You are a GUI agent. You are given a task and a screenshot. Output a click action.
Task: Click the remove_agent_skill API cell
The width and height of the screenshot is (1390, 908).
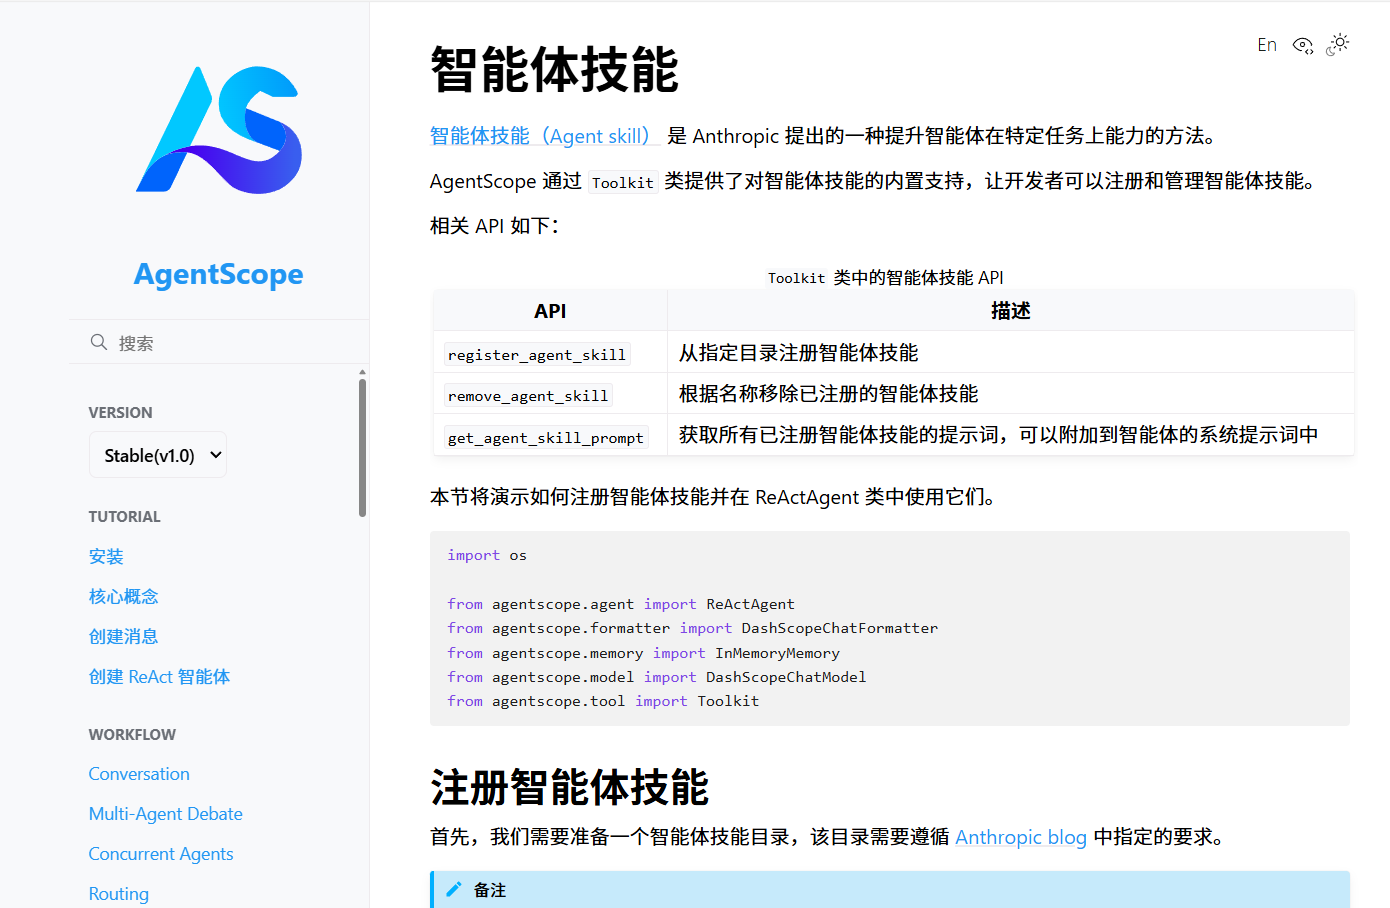[550, 393]
